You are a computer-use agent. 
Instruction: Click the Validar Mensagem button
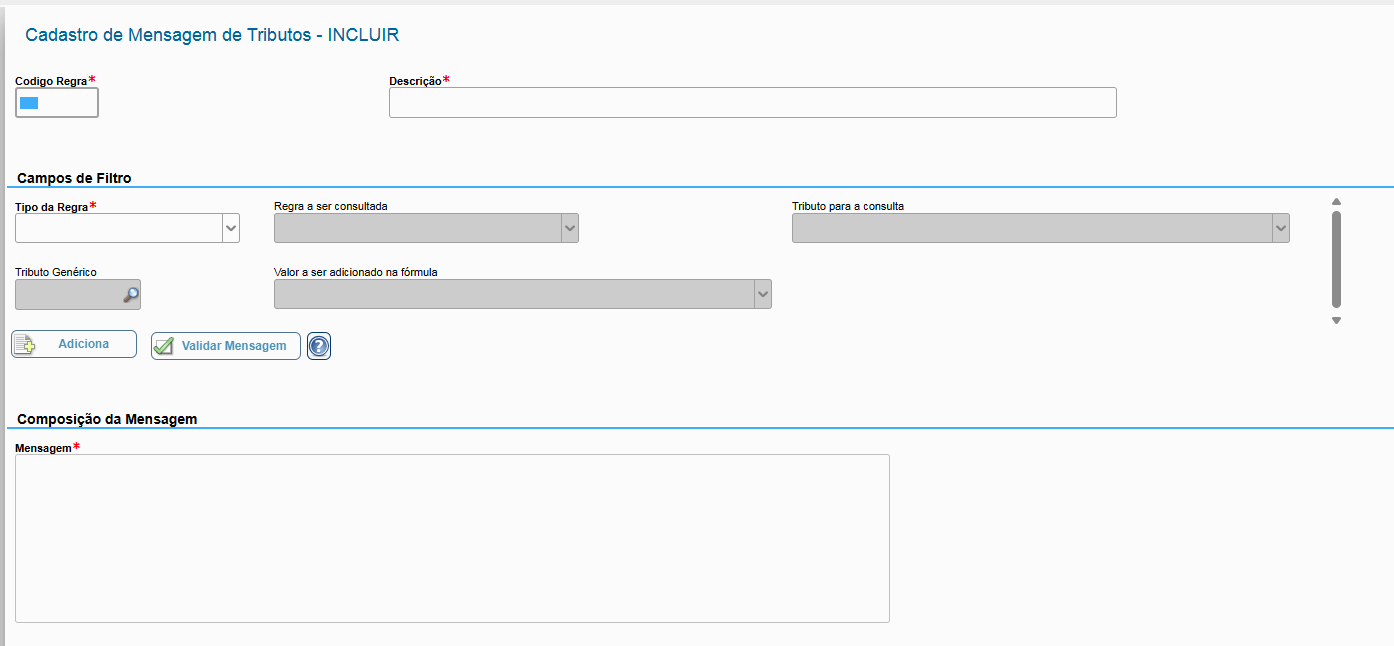(x=226, y=346)
